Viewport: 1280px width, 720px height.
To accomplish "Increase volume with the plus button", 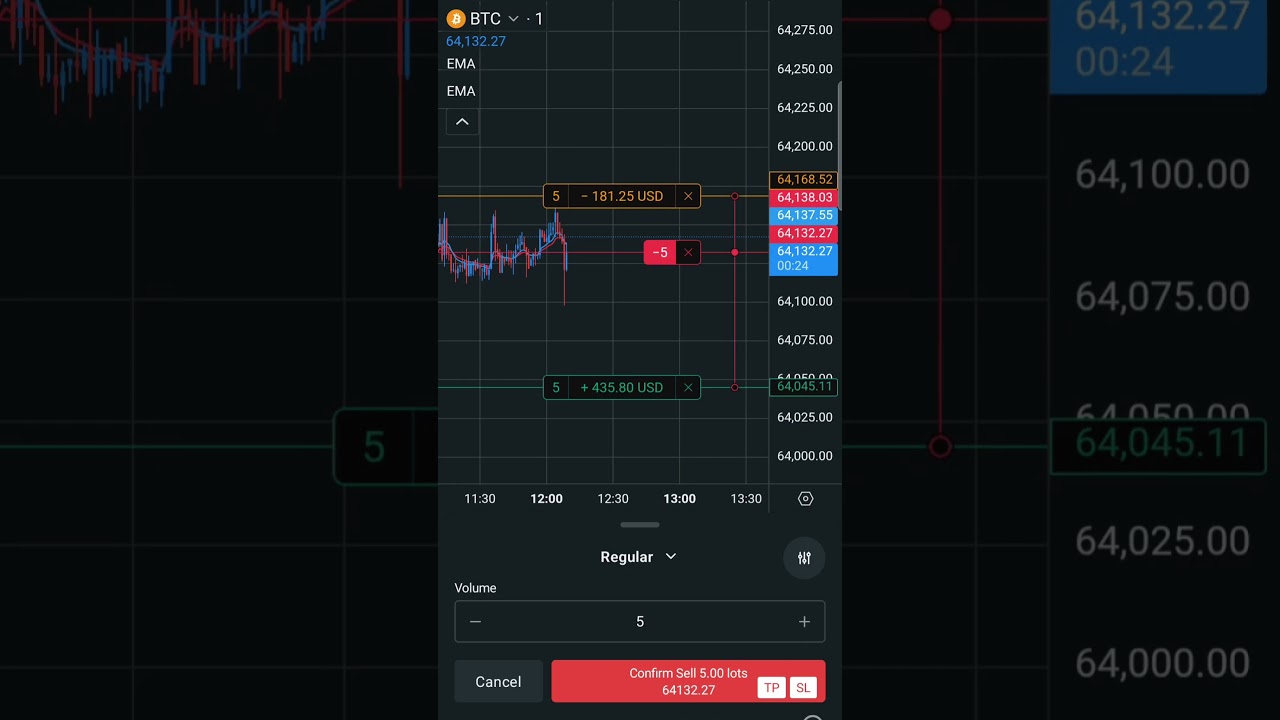I will click(804, 622).
